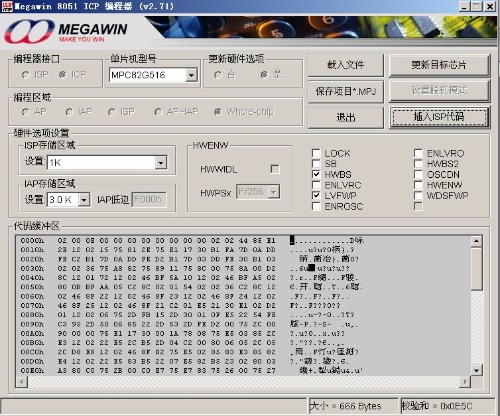The width and height of the screenshot is (500, 416).
Task: Enable the ENROSC checkbox
Action: pyautogui.click(x=316, y=206)
